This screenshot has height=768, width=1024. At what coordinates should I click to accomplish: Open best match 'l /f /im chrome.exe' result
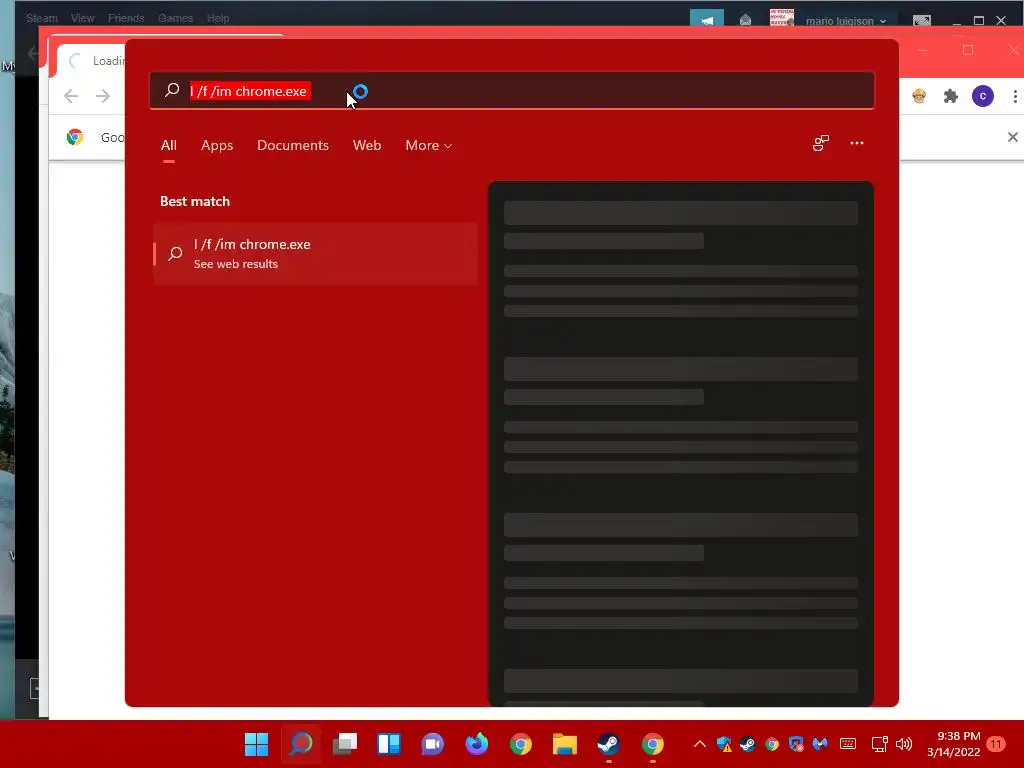click(x=316, y=253)
